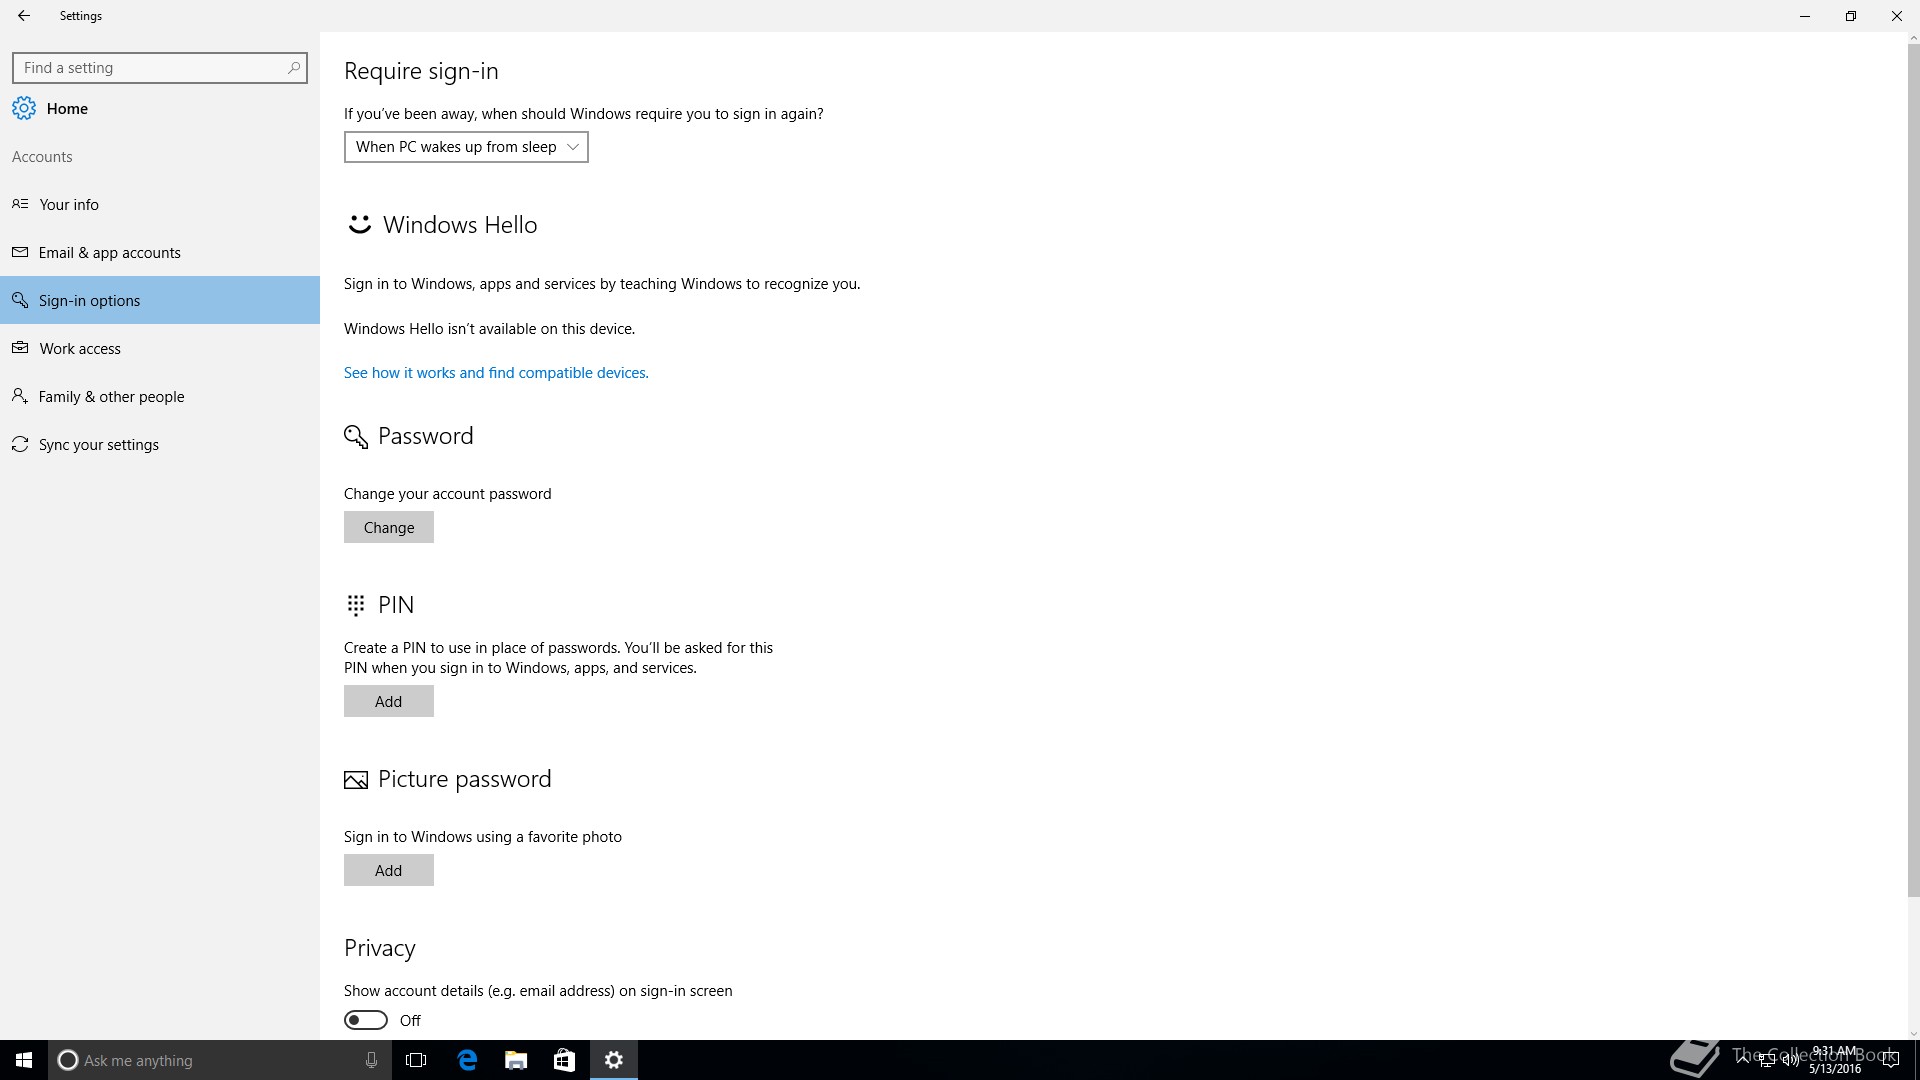Open the Action Center notifications icon

(x=1891, y=1060)
